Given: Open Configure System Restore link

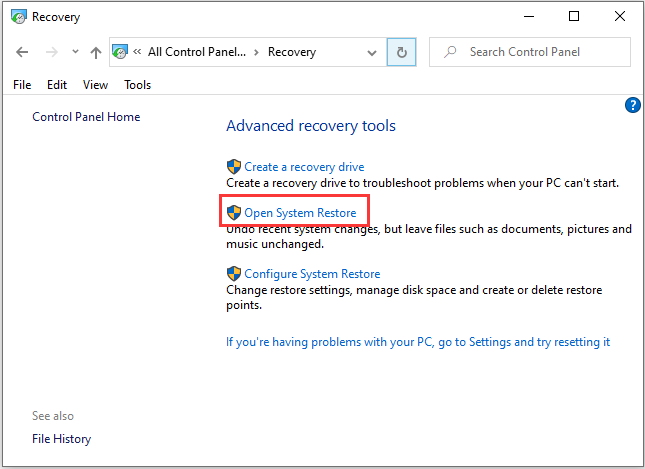Looking at the screenshot, I should [x=312, y=274].
